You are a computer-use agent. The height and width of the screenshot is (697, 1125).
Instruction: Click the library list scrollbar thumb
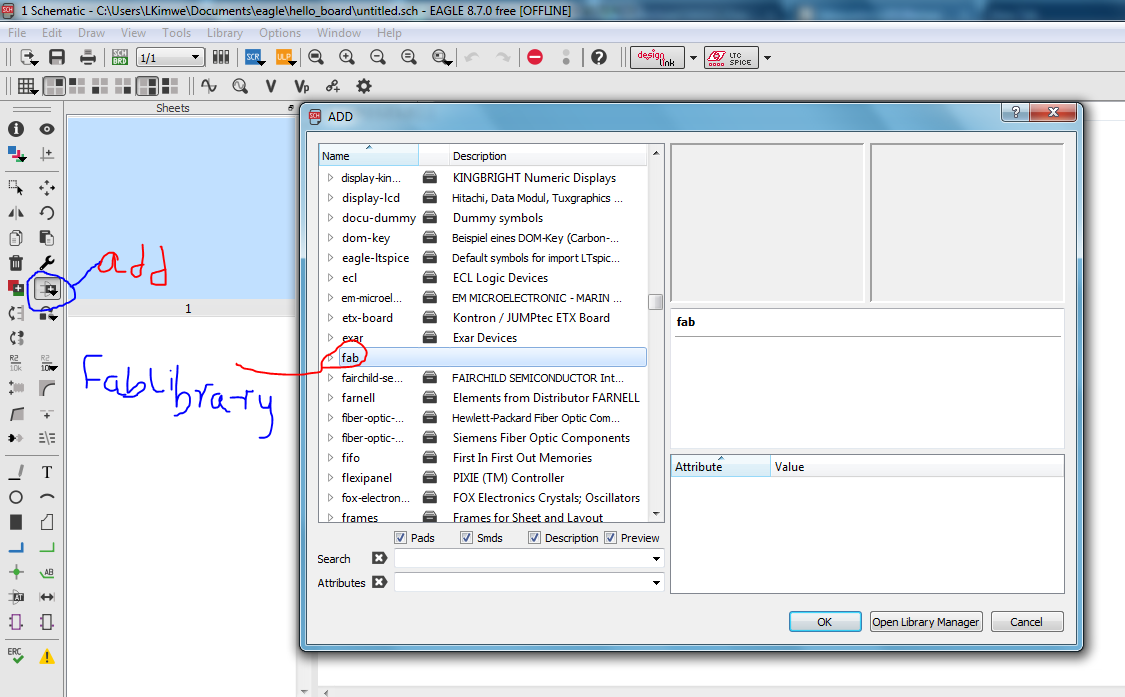click(x=655, y=302)
